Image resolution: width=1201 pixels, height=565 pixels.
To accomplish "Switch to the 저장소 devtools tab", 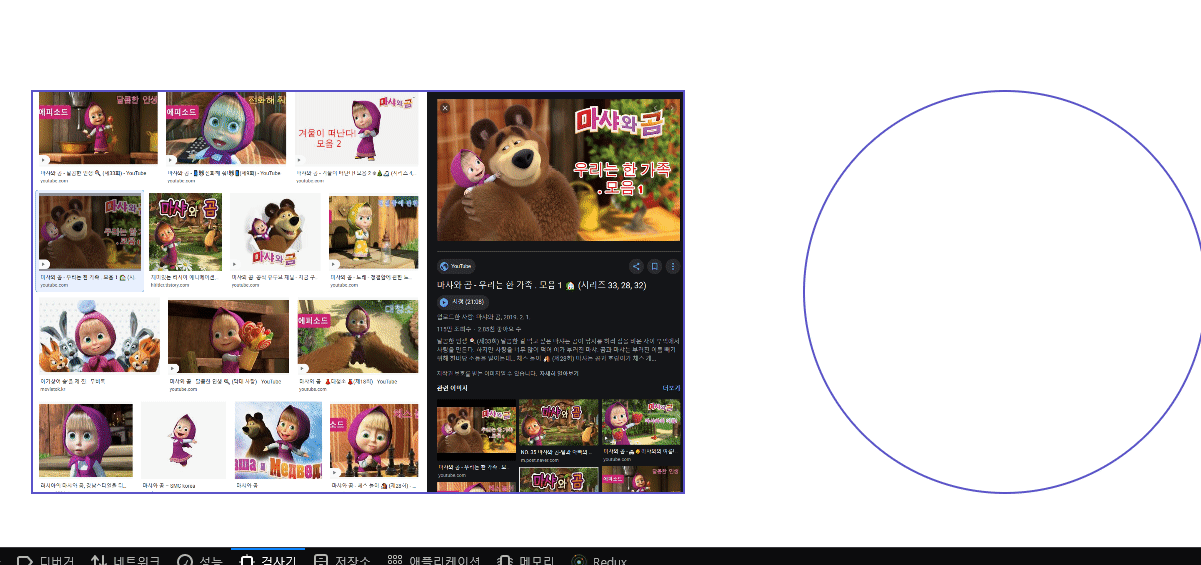I will tap(341, 559).
